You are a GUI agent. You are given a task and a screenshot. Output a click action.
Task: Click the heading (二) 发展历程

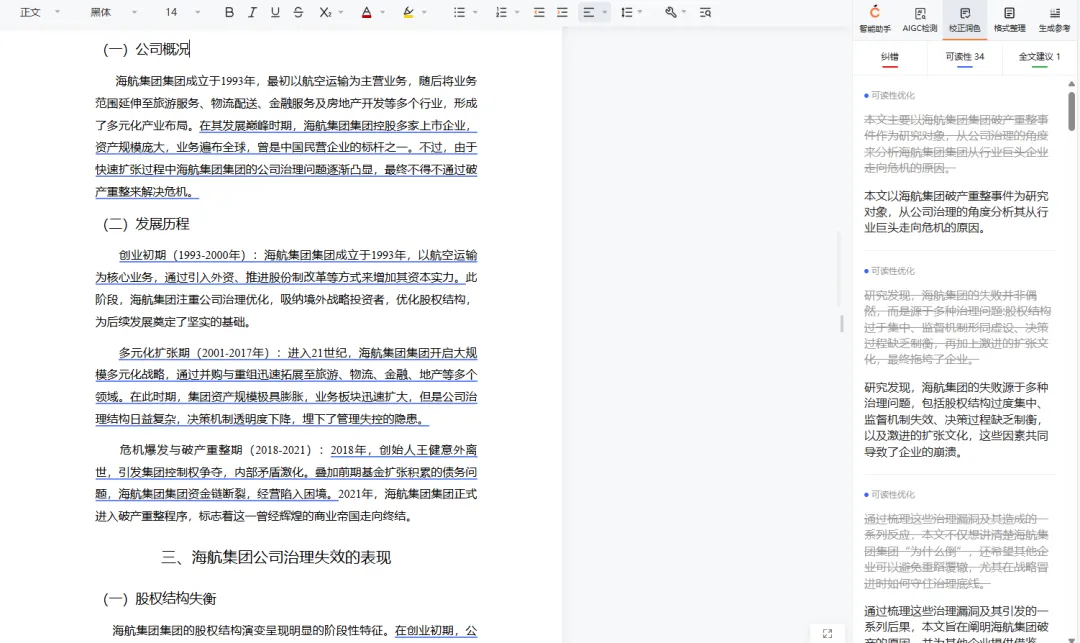(x=146, y=224)
